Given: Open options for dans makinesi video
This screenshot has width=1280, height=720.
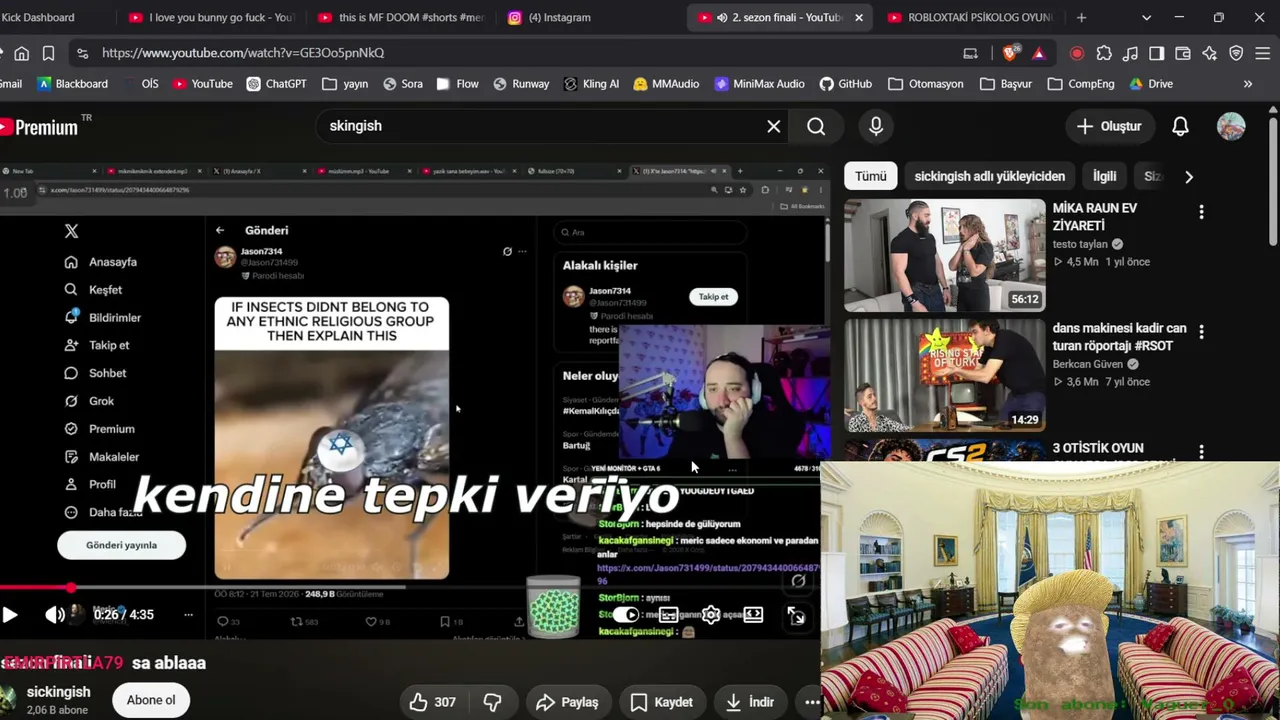Looking at the screenshot, I should click(1201, 332).
